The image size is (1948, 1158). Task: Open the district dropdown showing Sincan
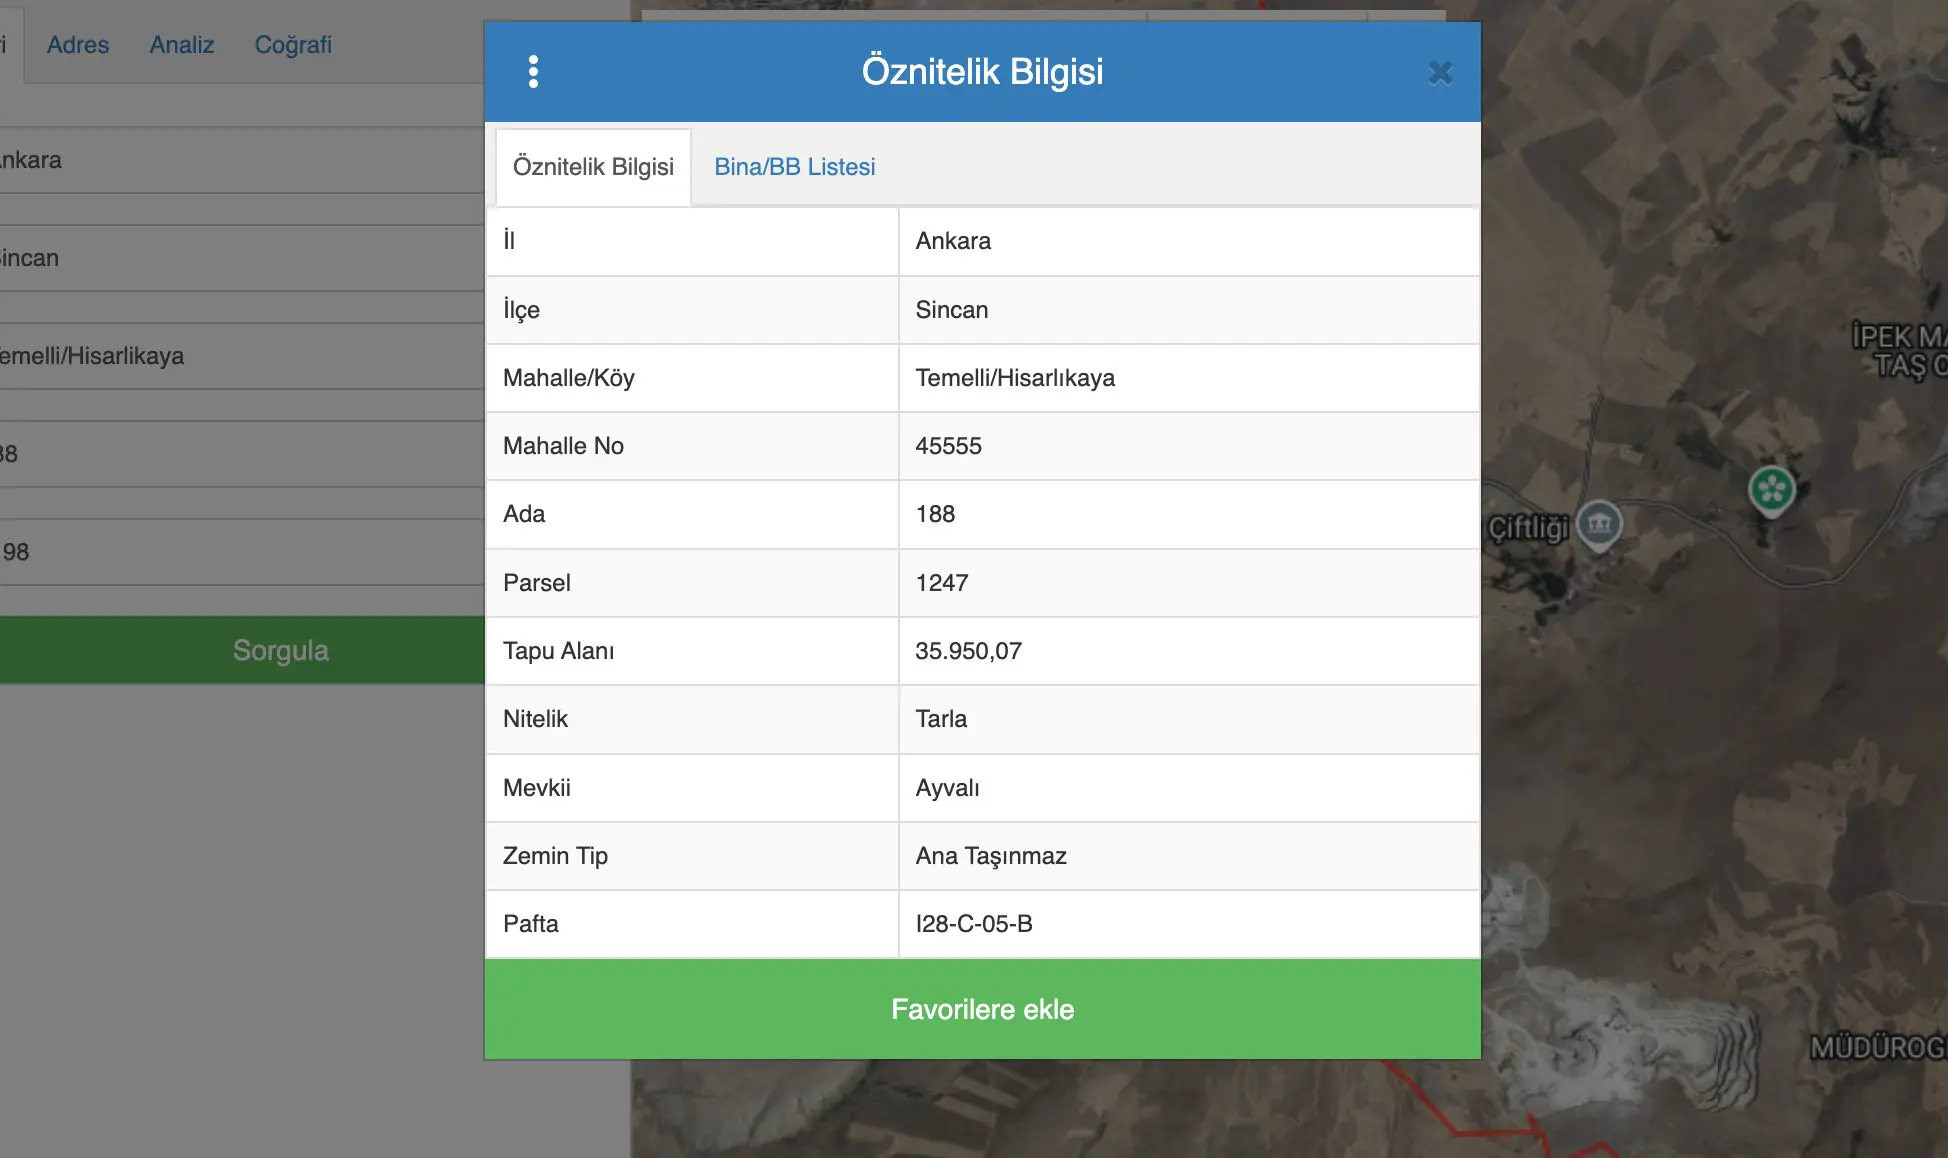[242, 258]
